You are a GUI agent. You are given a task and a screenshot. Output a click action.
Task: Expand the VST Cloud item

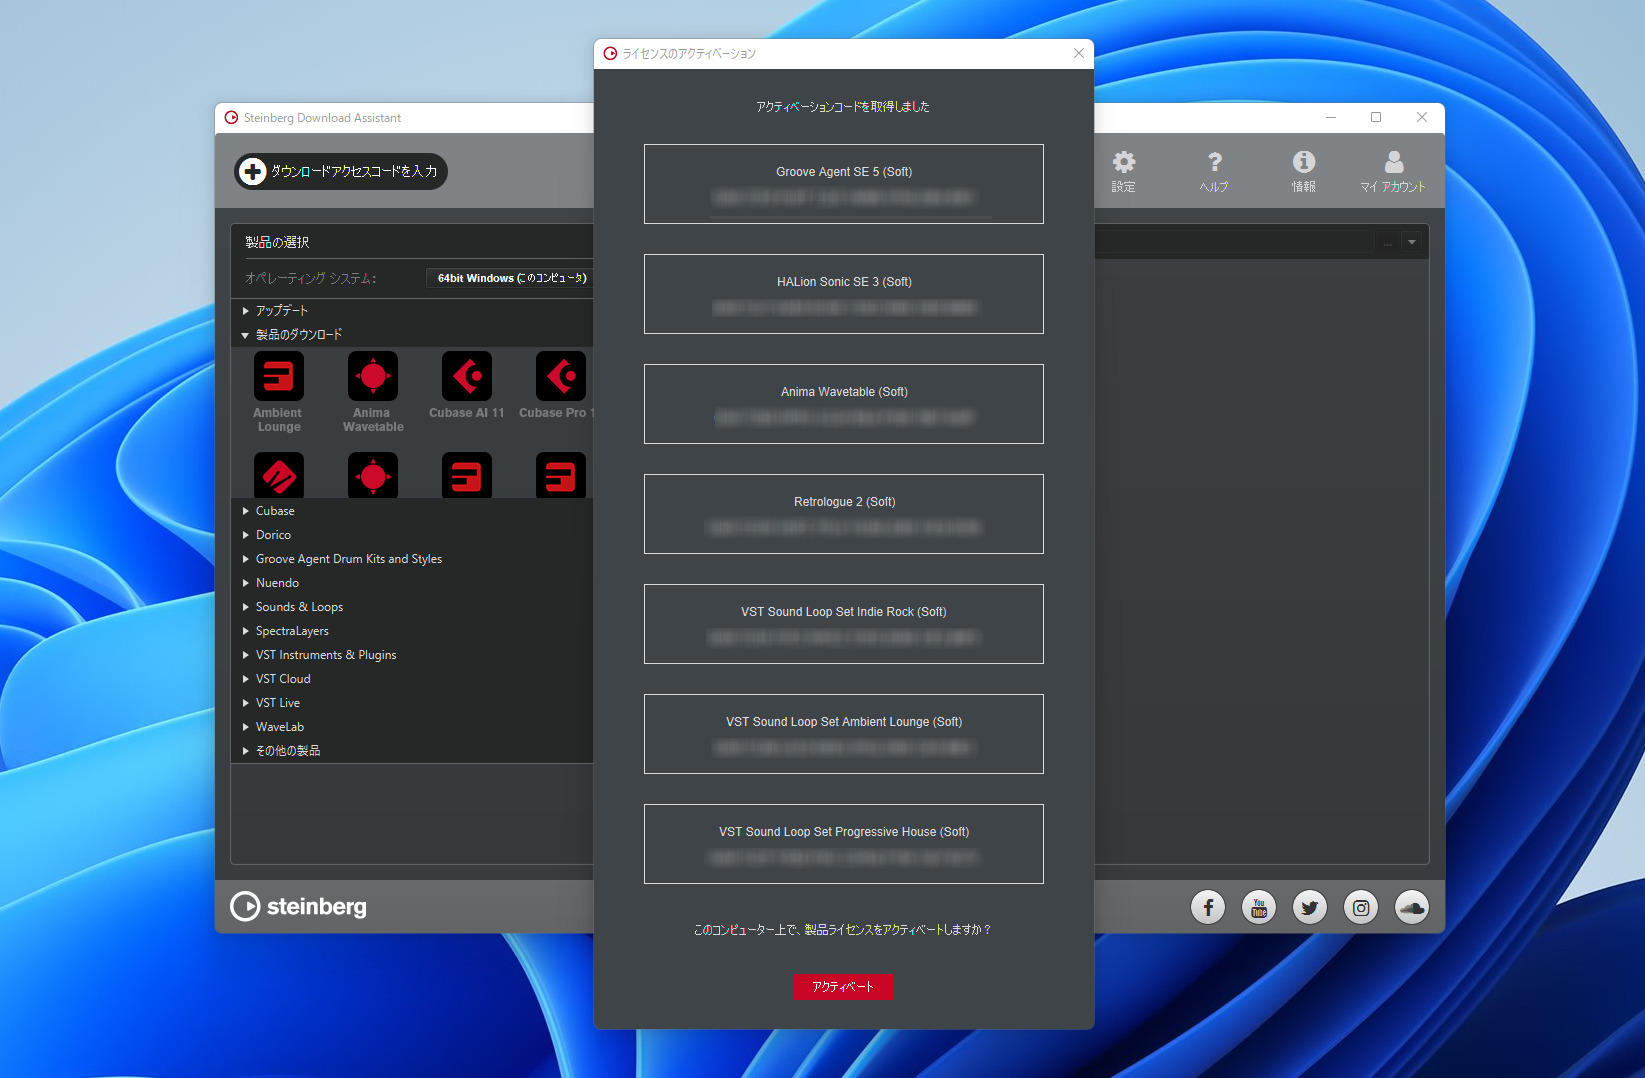point(245,679)
